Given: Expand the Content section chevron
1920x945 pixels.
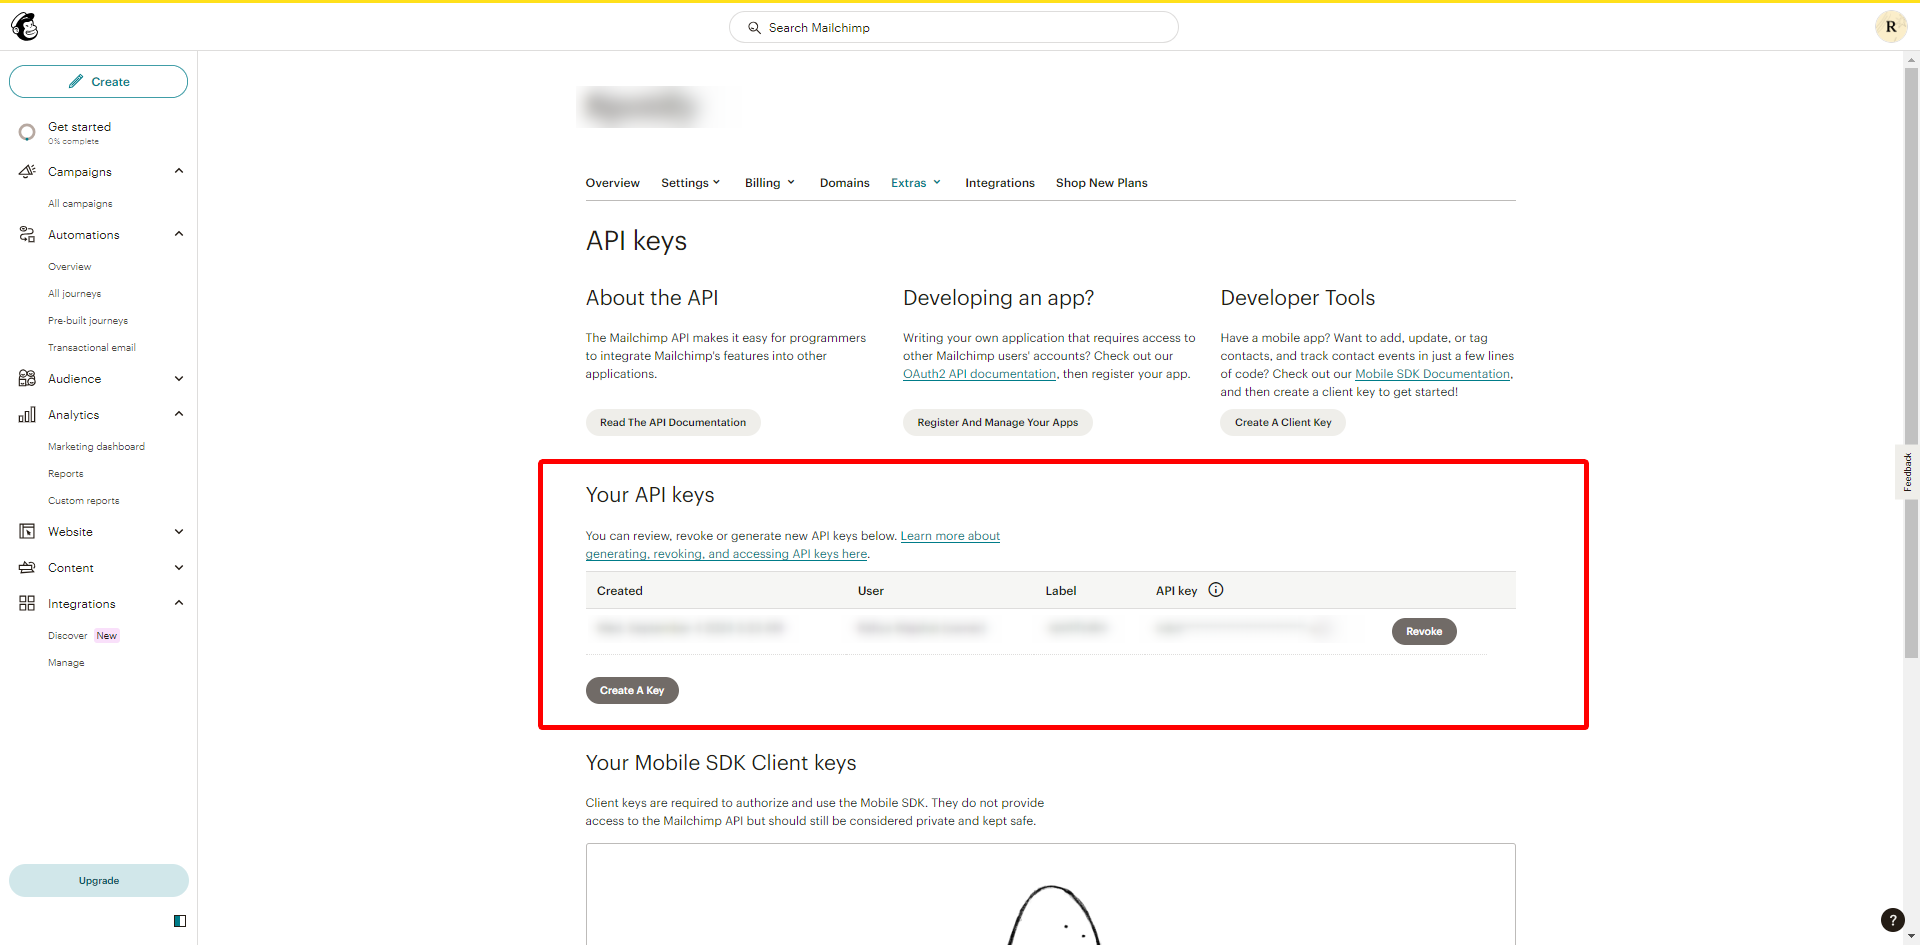Looking at the screenshot, I should (179, 567).
